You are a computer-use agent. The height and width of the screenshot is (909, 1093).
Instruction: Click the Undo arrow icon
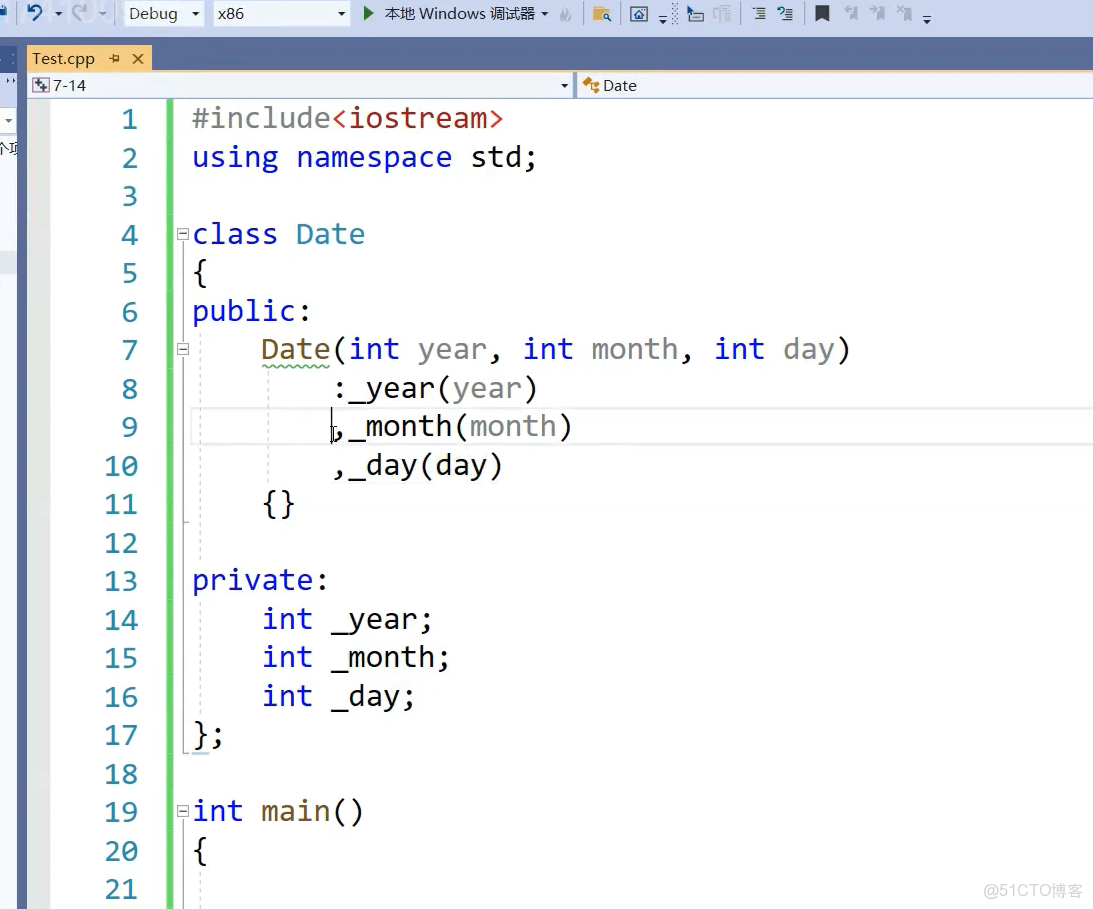[35, 13]
